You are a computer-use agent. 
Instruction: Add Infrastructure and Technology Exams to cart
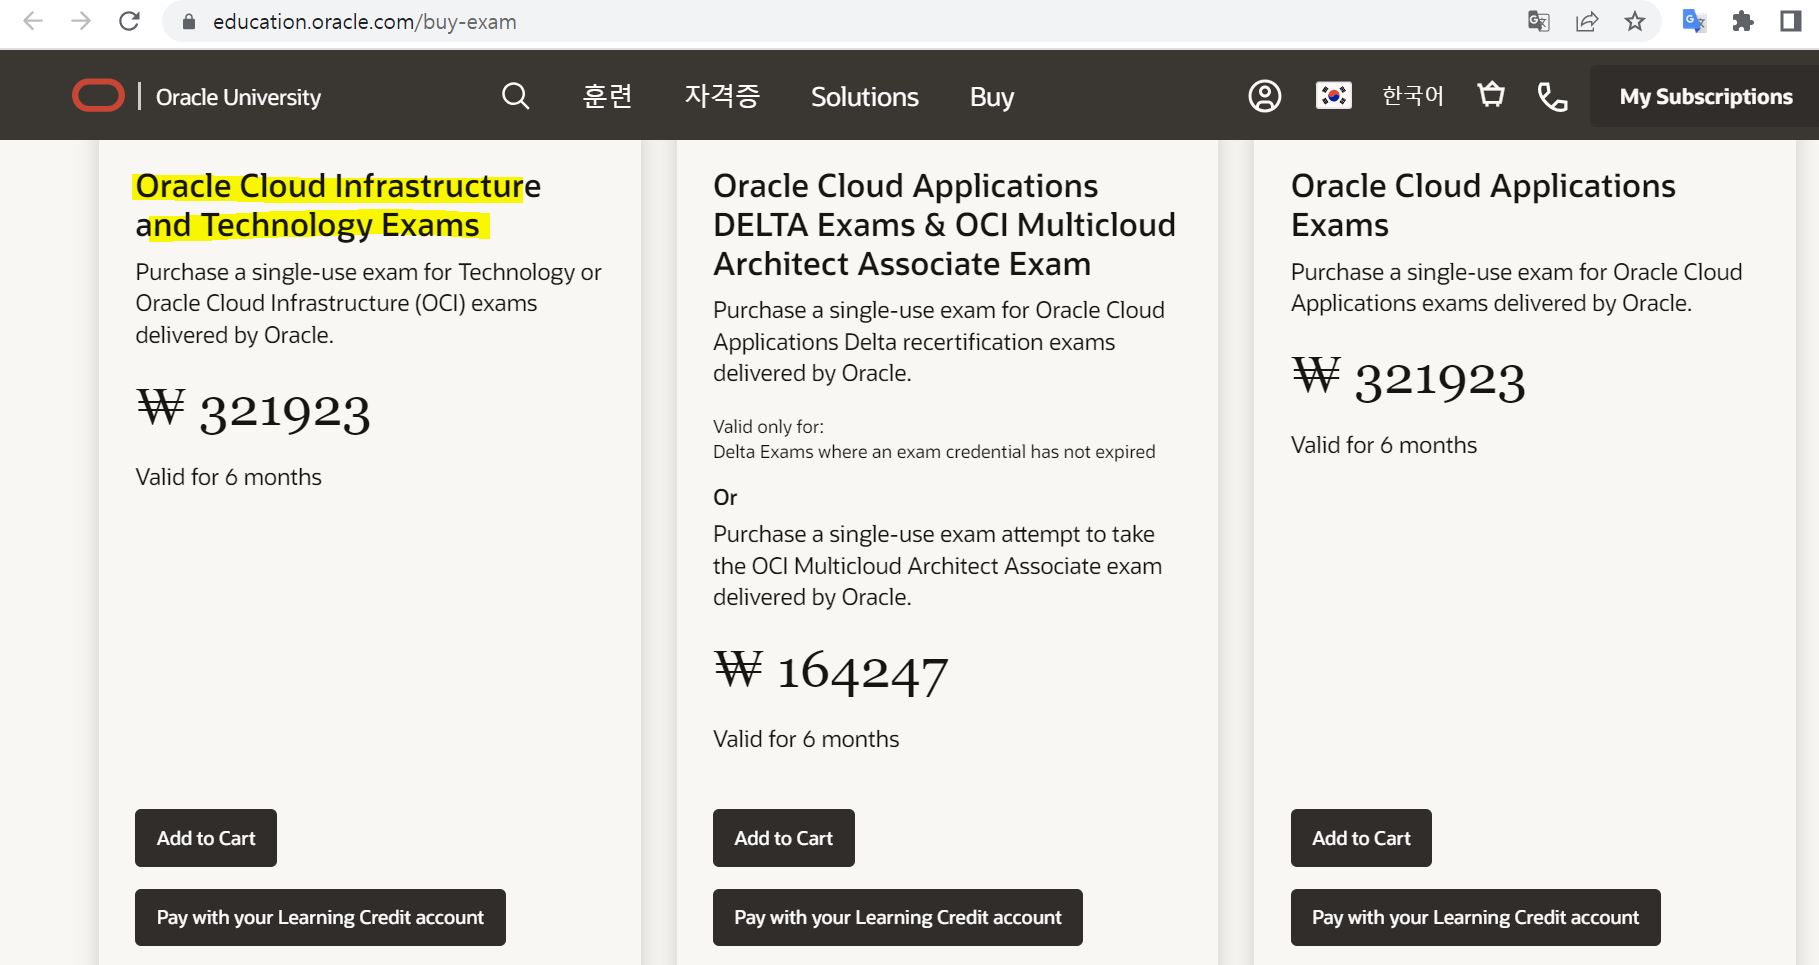tap(206, 838)
